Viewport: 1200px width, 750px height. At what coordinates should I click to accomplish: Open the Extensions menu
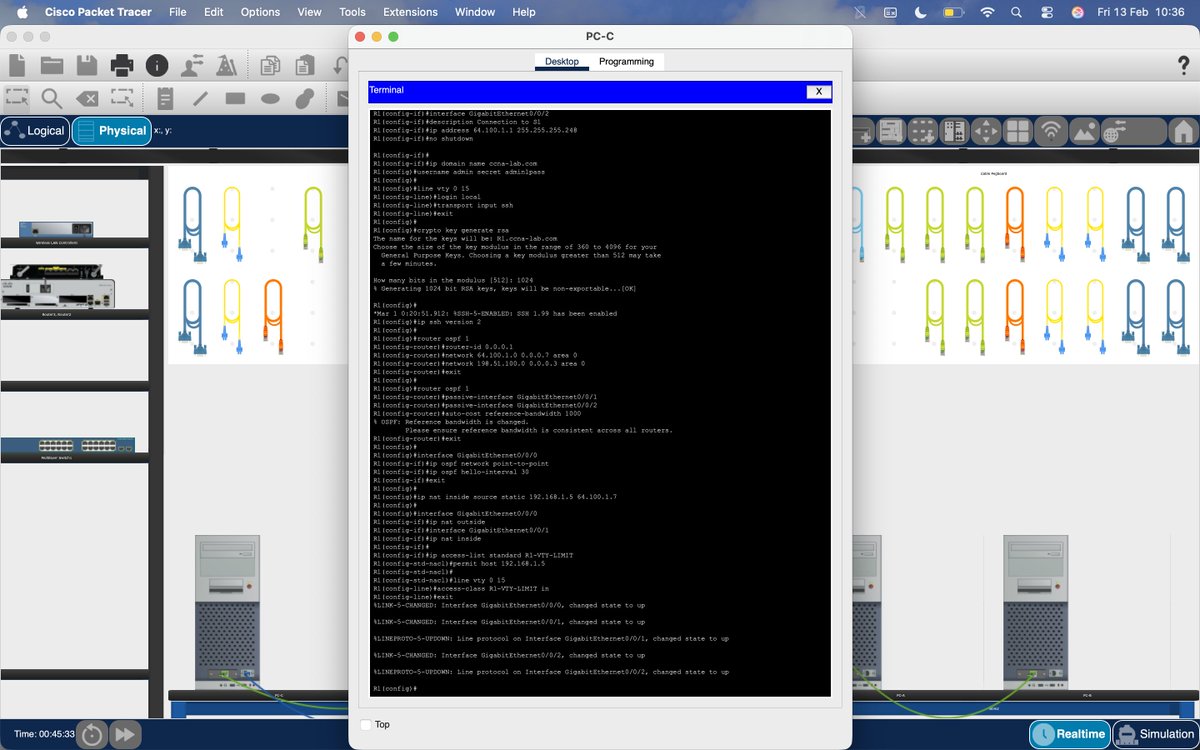click(410, 12)
